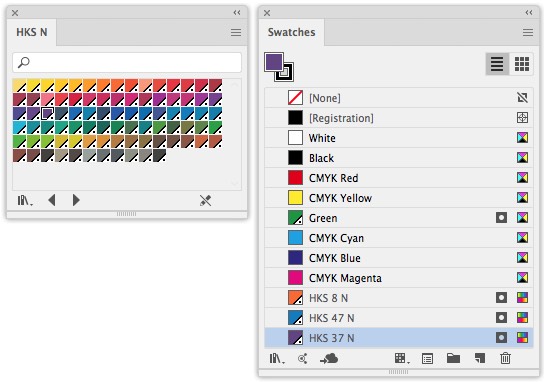
Task: Click CMYK mode icon on White row
Action: point(522,138)
